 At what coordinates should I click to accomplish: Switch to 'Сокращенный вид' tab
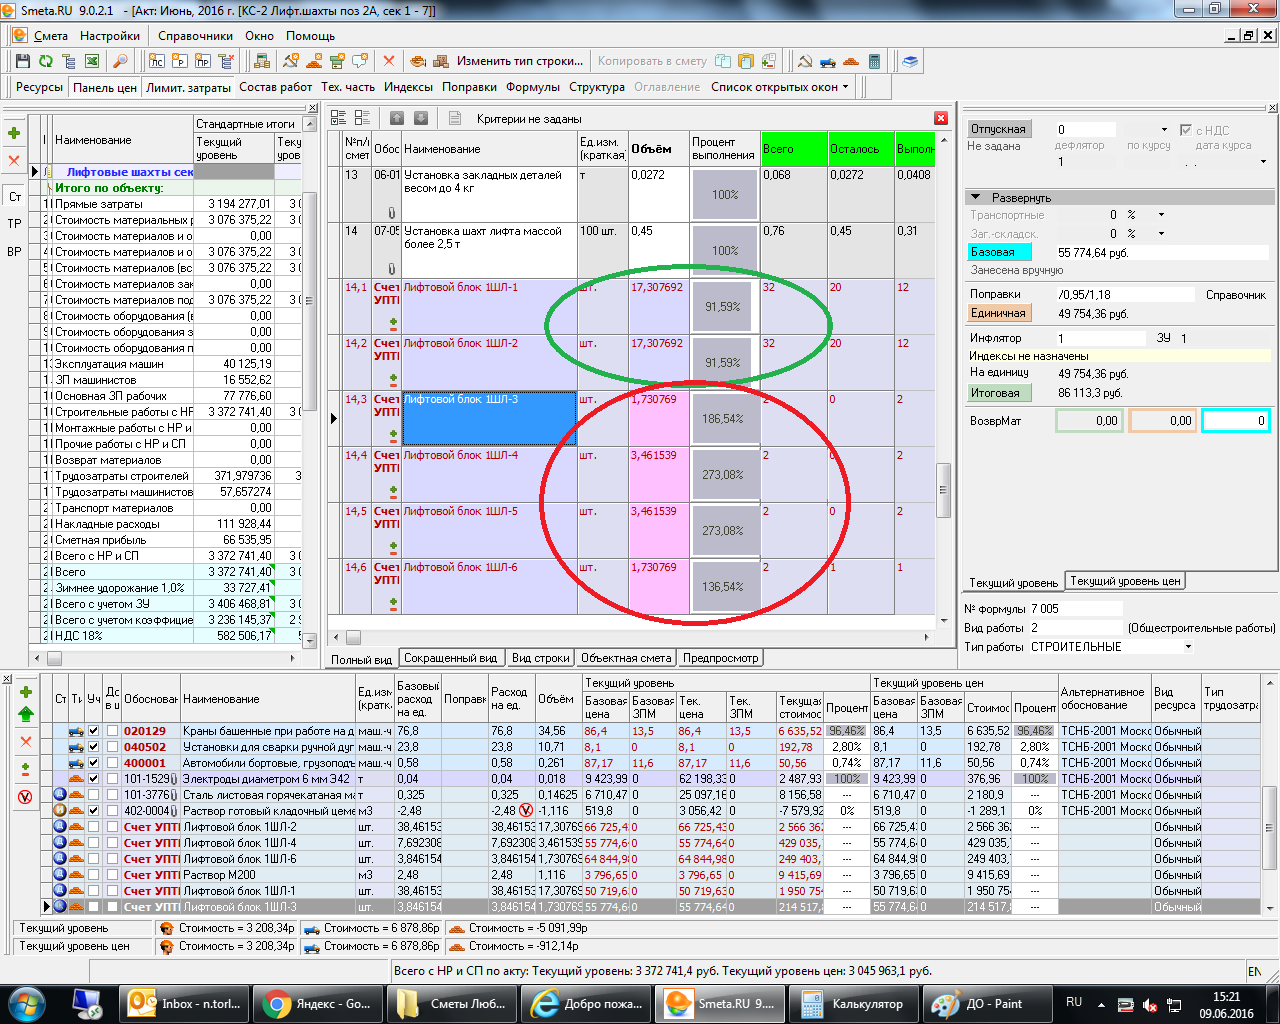tap(451, 658)
